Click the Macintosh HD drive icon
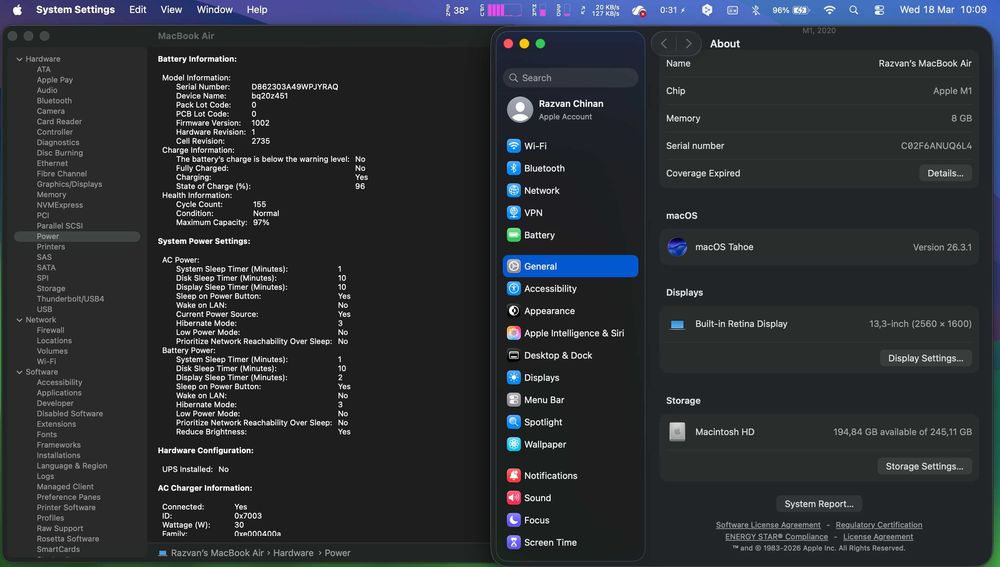 coord(677,432)
